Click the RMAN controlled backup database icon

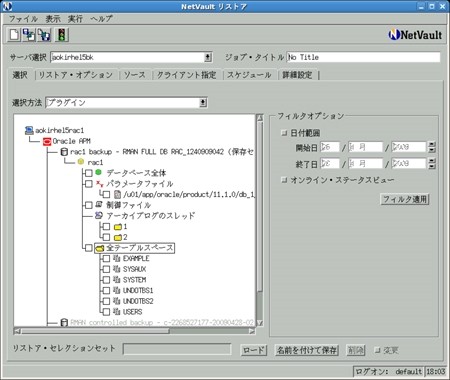point(64,322)
